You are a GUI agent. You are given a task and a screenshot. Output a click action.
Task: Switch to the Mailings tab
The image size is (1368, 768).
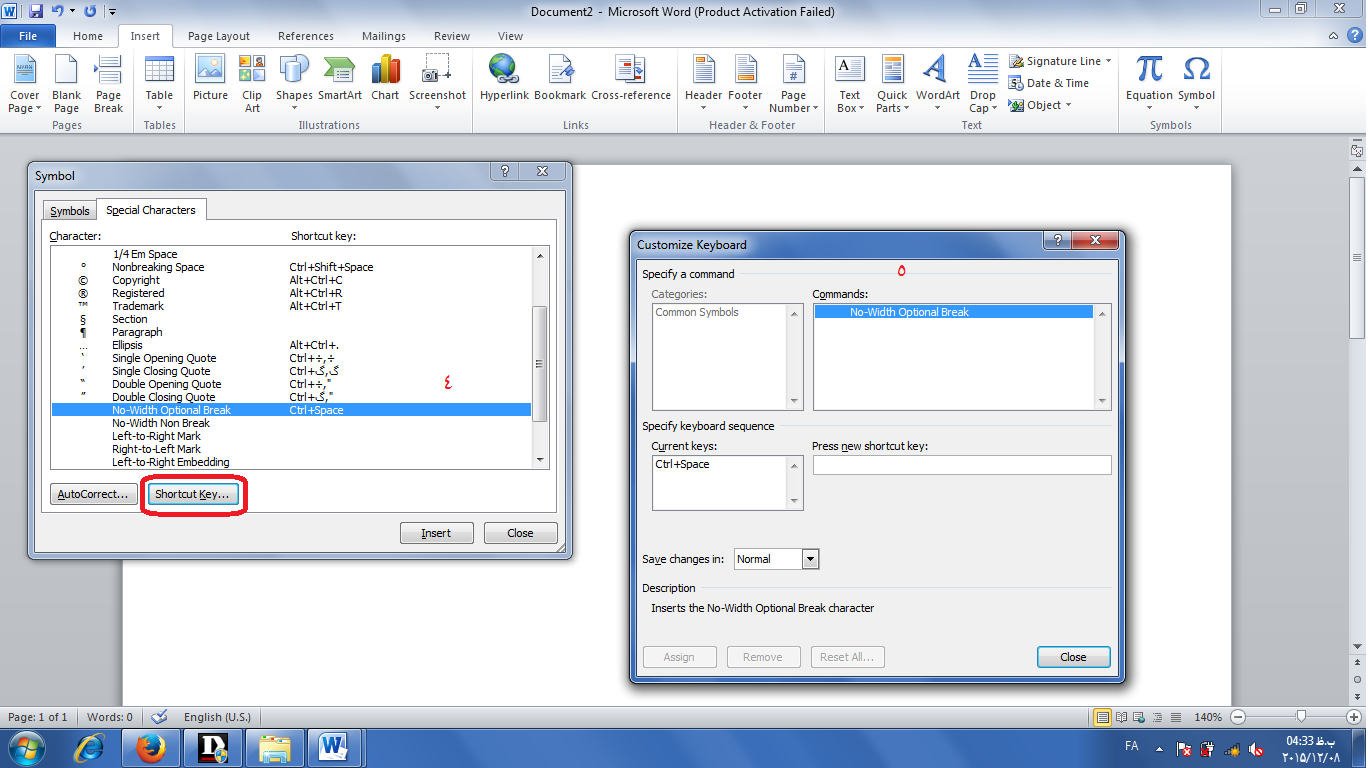click(385, 36)
